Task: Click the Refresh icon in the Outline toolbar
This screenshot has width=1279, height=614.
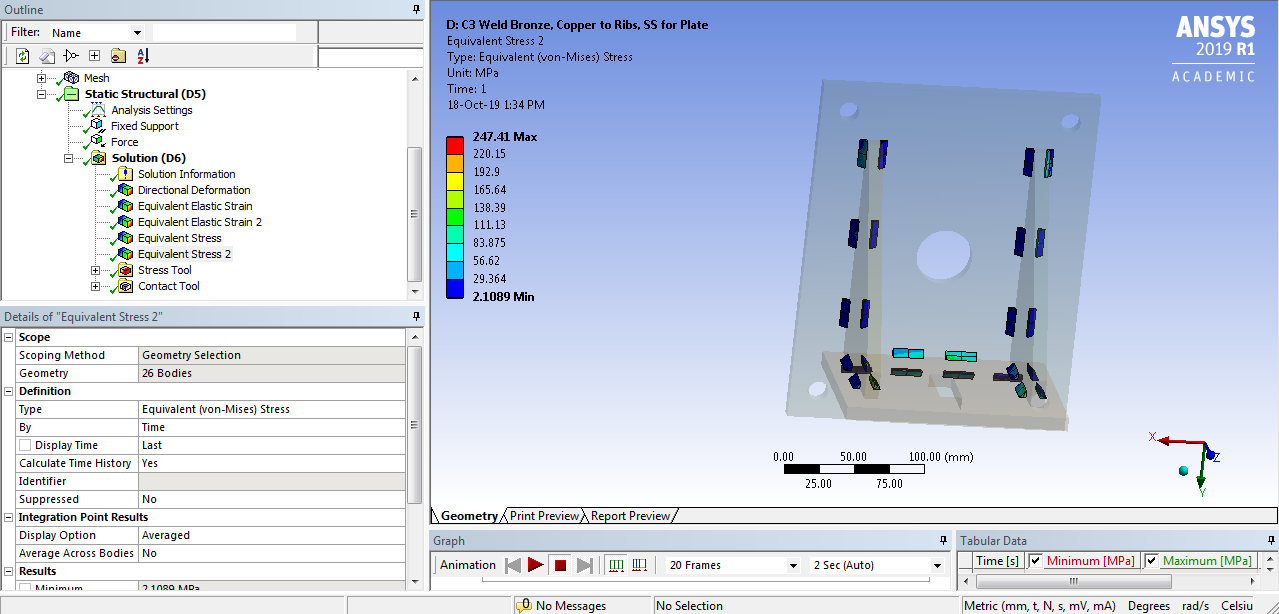Action: (x=22, y=55)
